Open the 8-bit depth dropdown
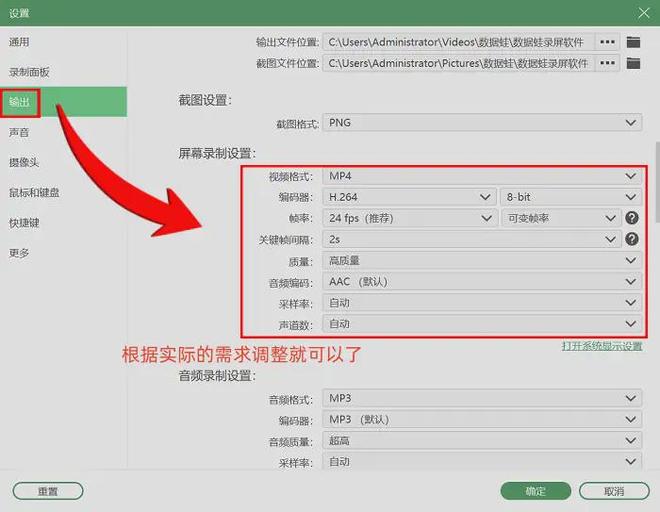660x512 pixels. 570,197
